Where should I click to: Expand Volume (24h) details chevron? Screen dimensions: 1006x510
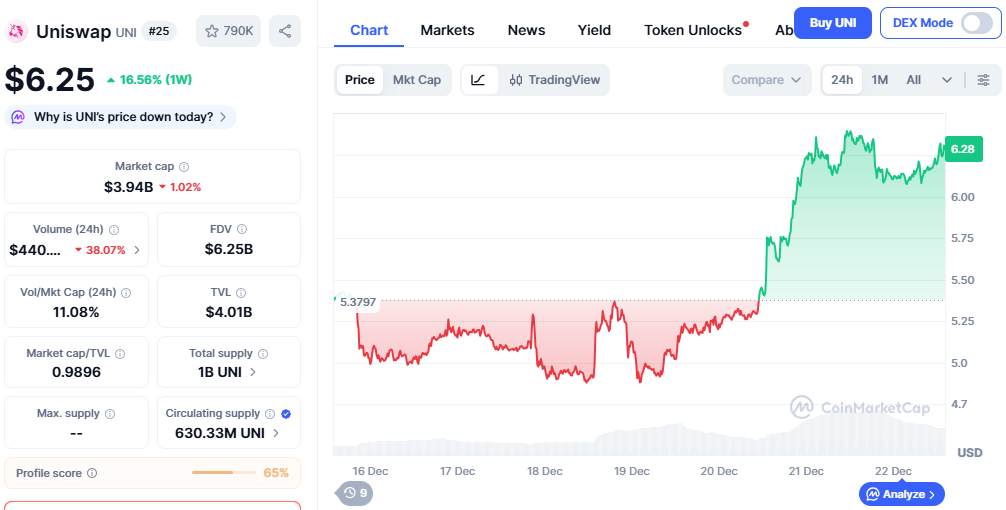tap(137, 250)
